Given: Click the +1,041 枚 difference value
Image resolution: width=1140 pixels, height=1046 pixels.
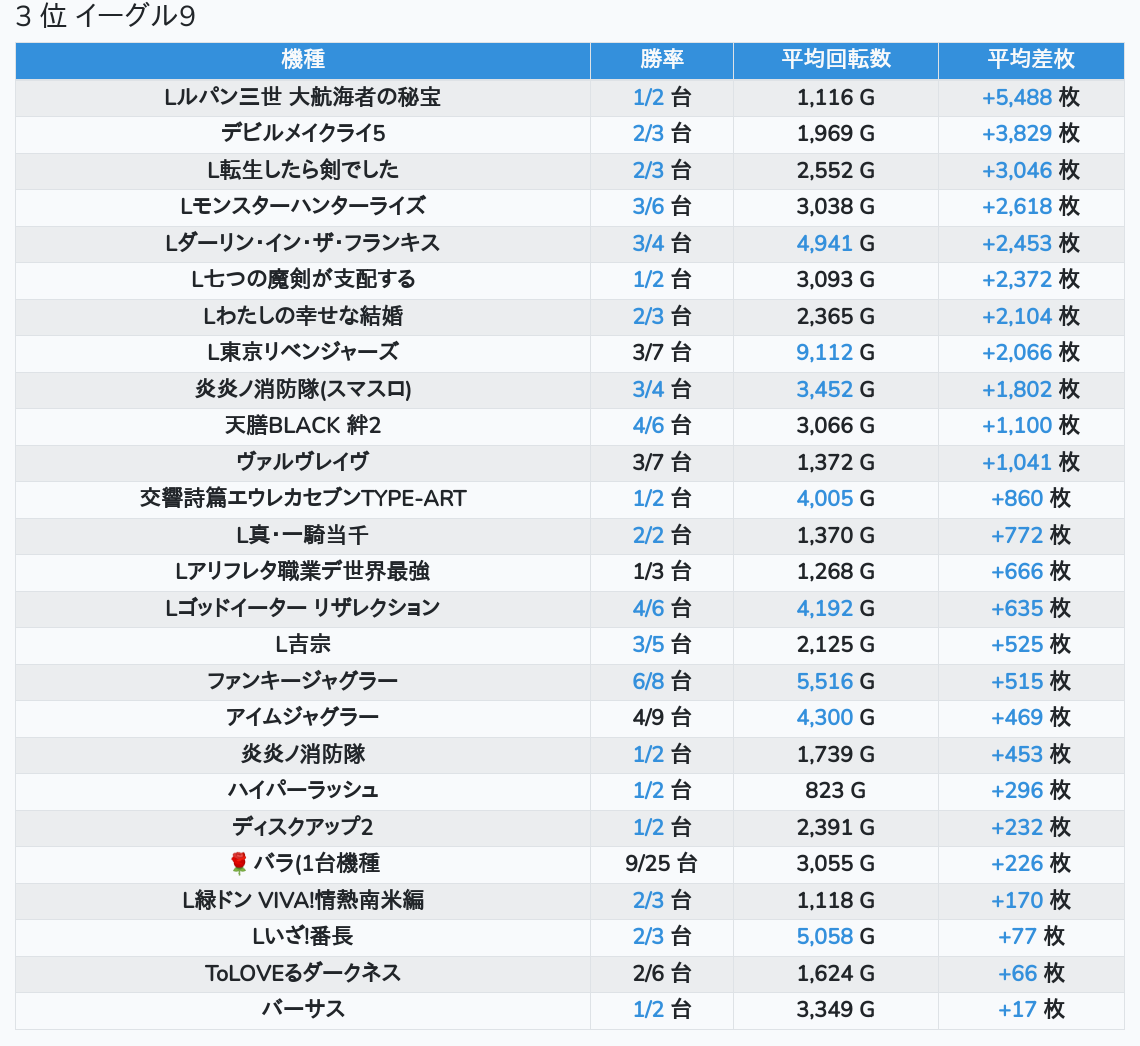Looking at the screenshot, I should tap(1031, 462).
